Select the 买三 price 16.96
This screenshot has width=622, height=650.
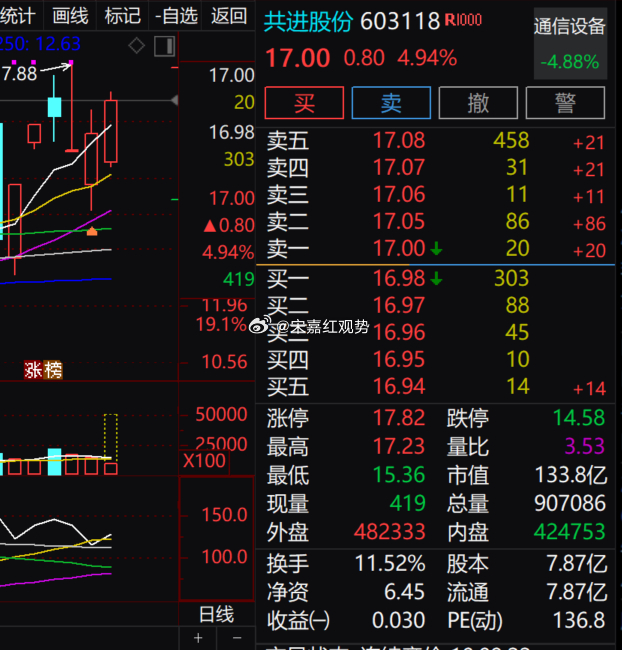point(399,332)
